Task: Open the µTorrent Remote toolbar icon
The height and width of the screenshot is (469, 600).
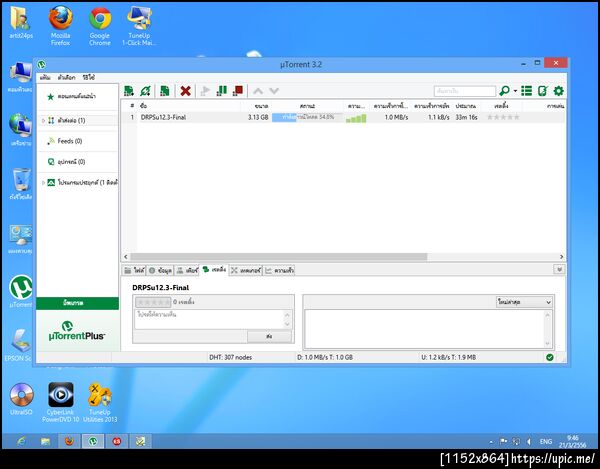Action: 543,91
